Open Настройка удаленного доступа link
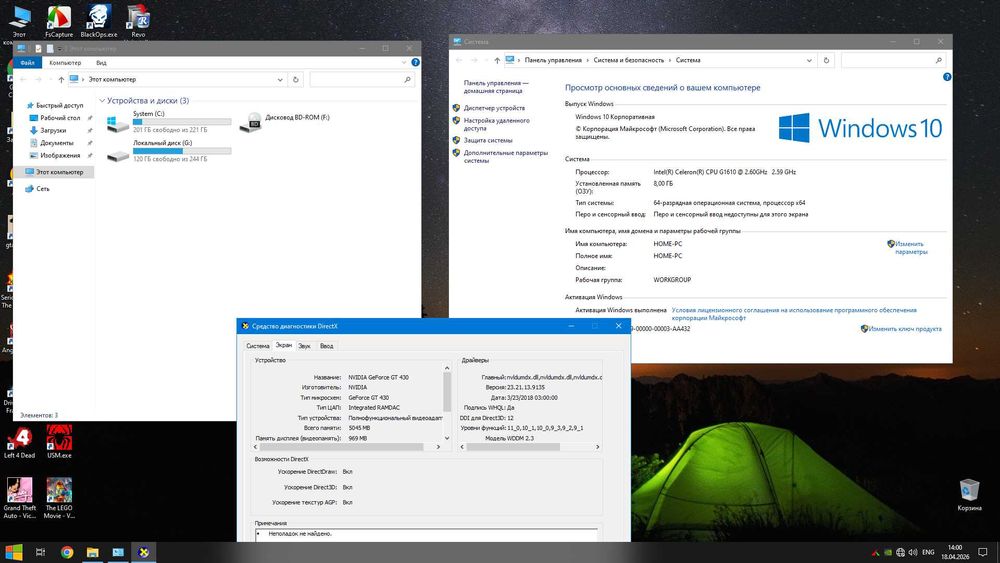 (x=496, y=124)
